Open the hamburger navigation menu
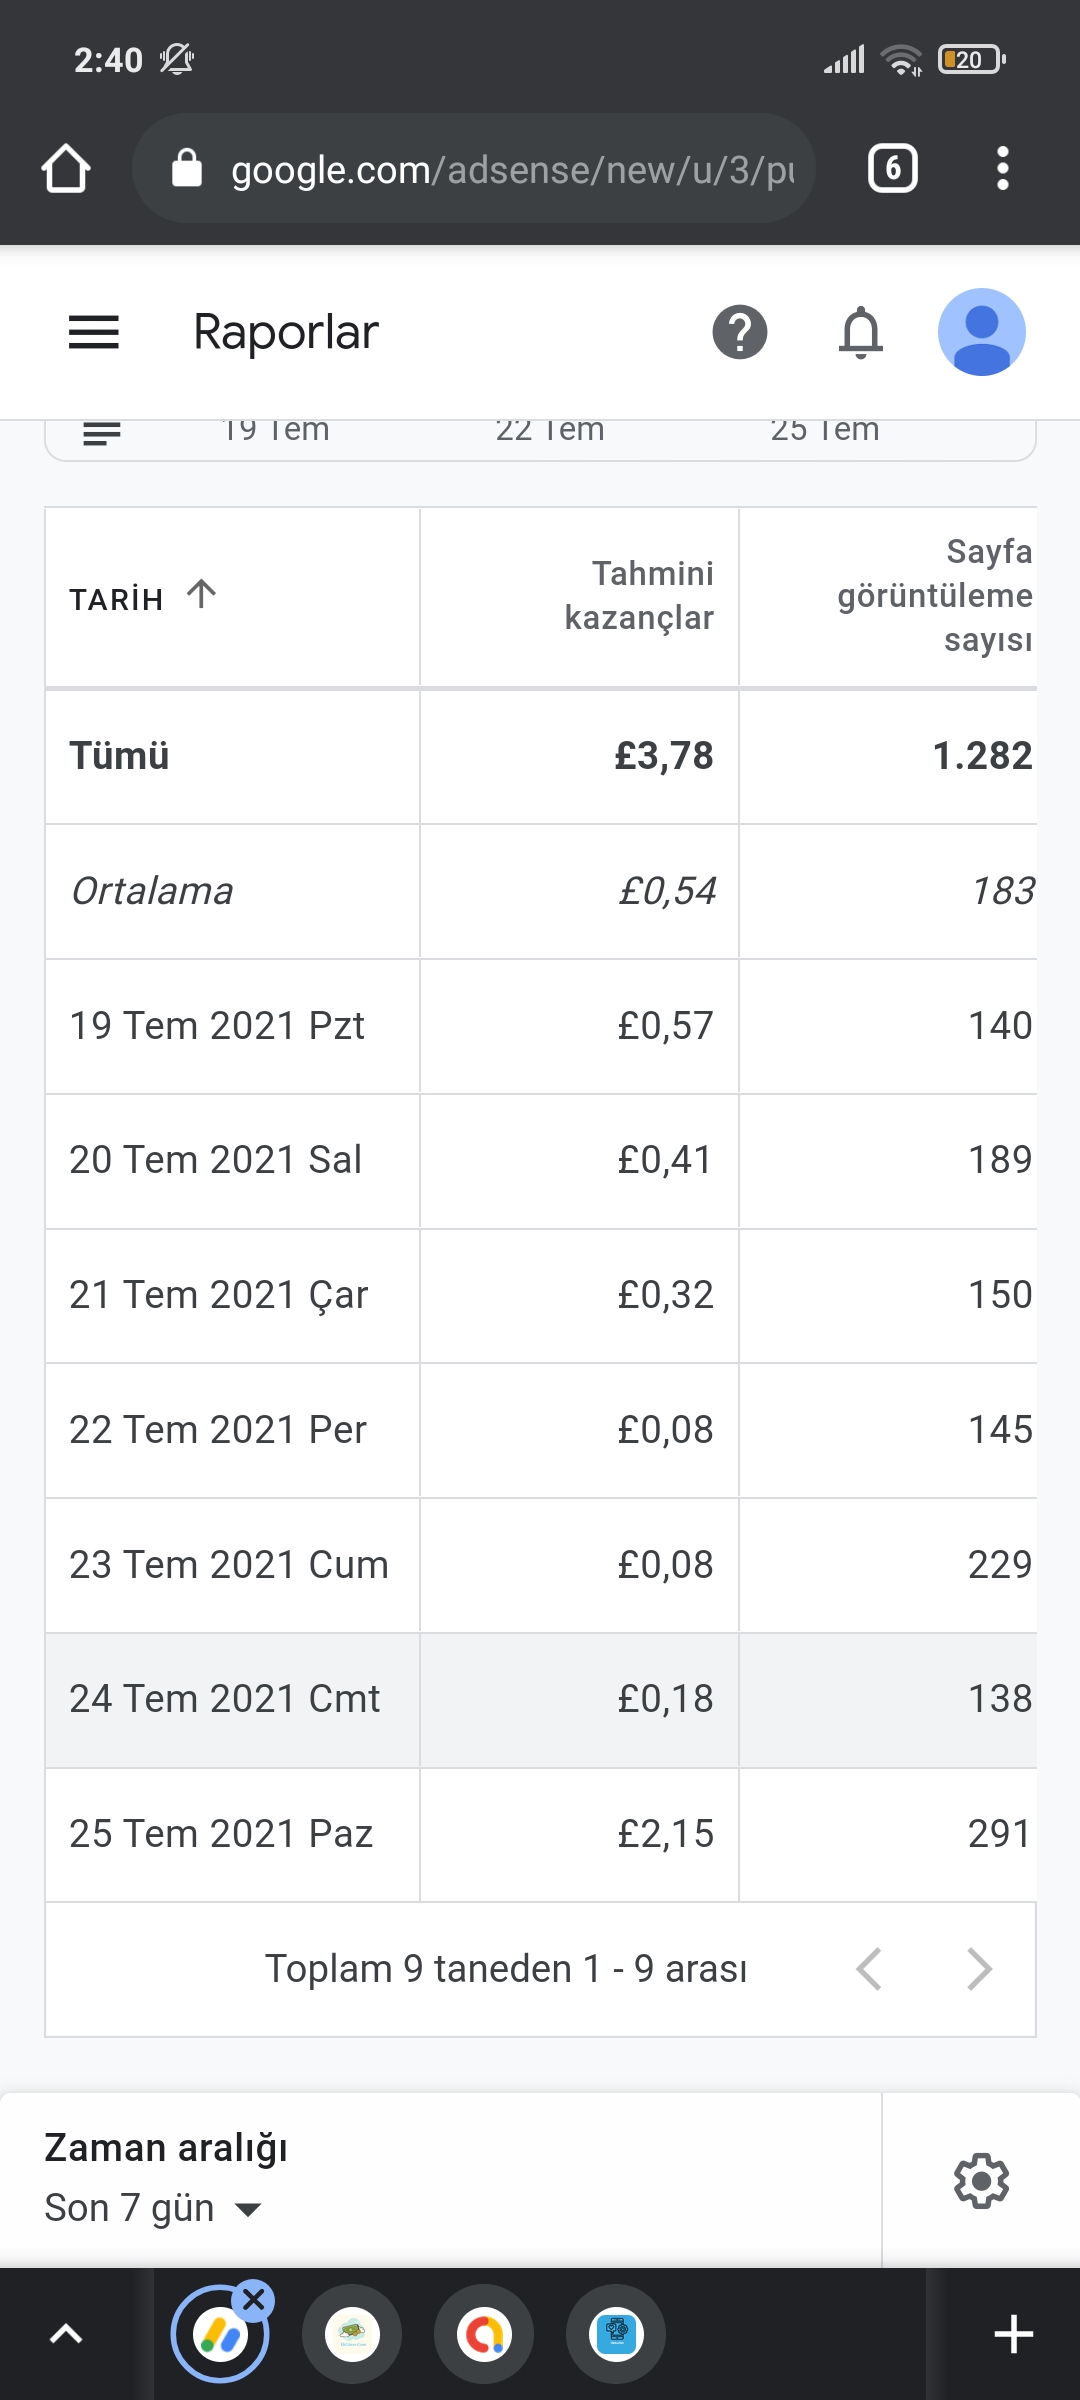The image size is (1080, 2400). point(93,332)
